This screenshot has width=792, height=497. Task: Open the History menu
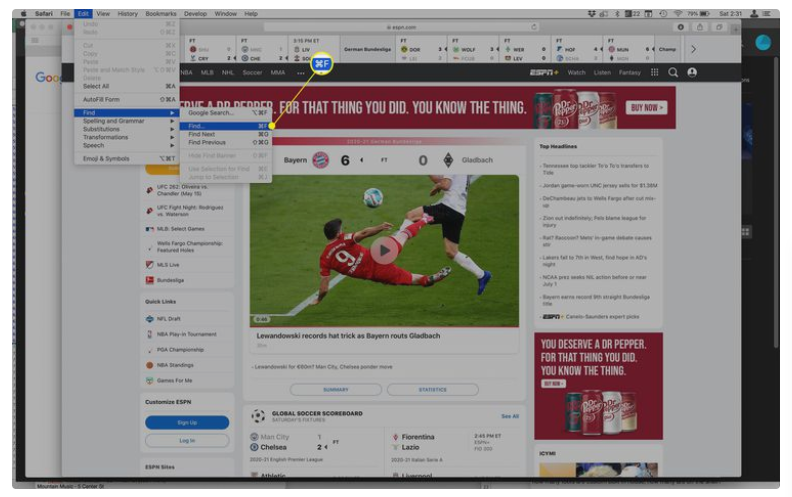click(x=127, y=14)
